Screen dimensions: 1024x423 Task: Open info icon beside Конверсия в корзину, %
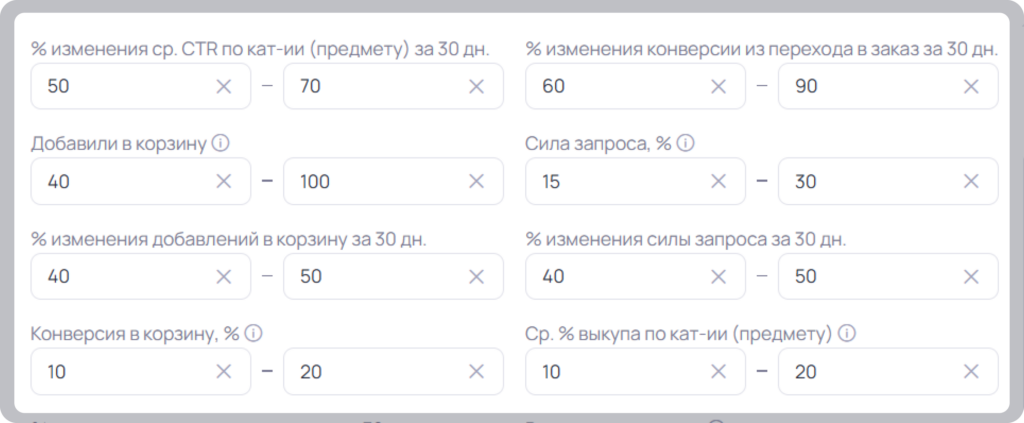click(253, 334)
